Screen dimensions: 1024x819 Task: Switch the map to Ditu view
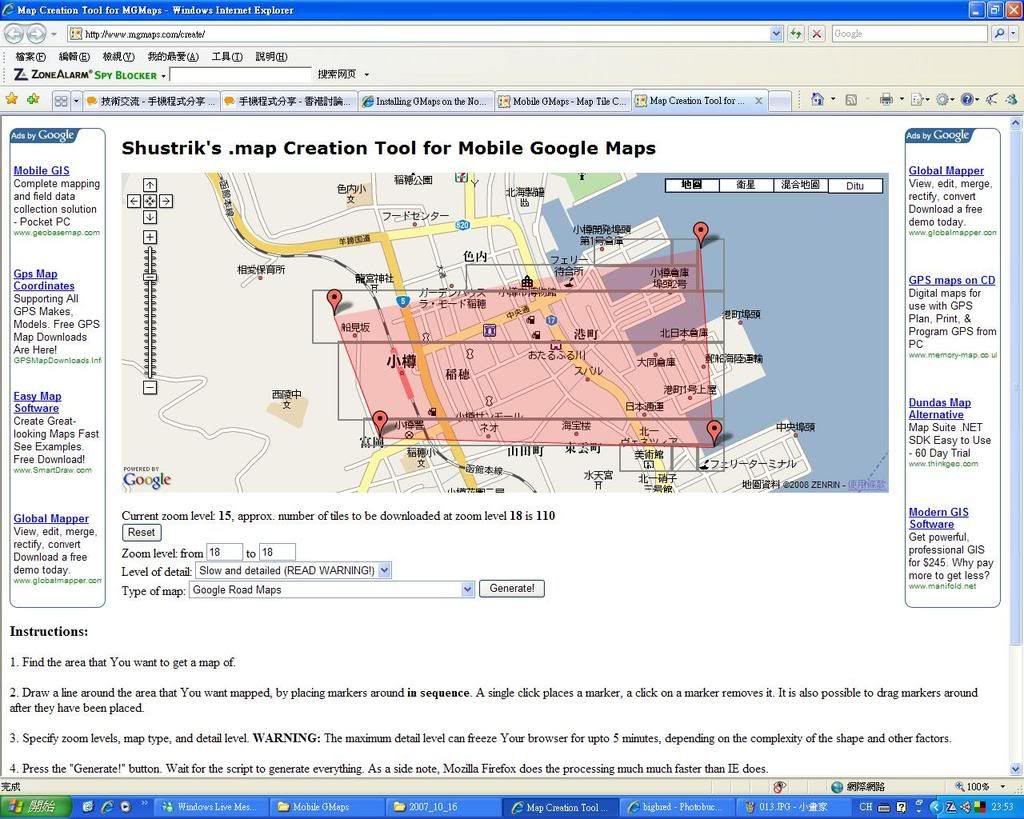point(854,185)
